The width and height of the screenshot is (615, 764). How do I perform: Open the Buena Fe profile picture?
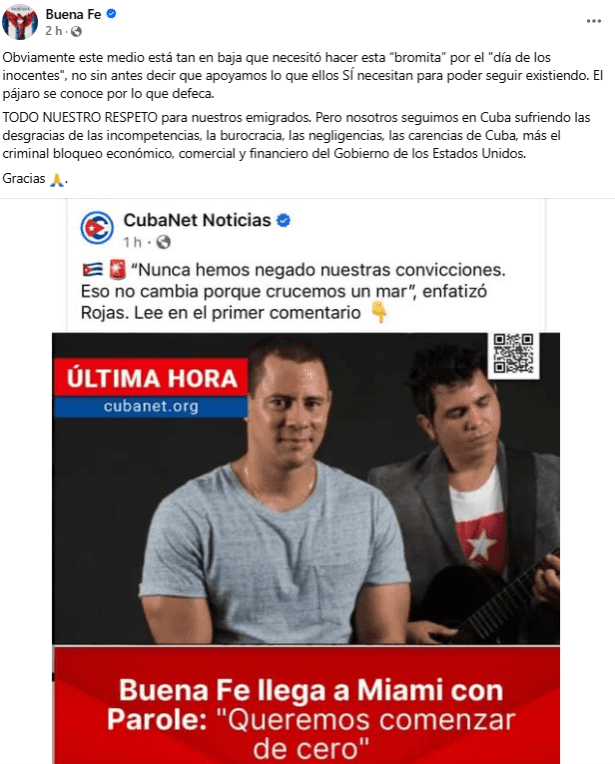[x=20, y=21]
